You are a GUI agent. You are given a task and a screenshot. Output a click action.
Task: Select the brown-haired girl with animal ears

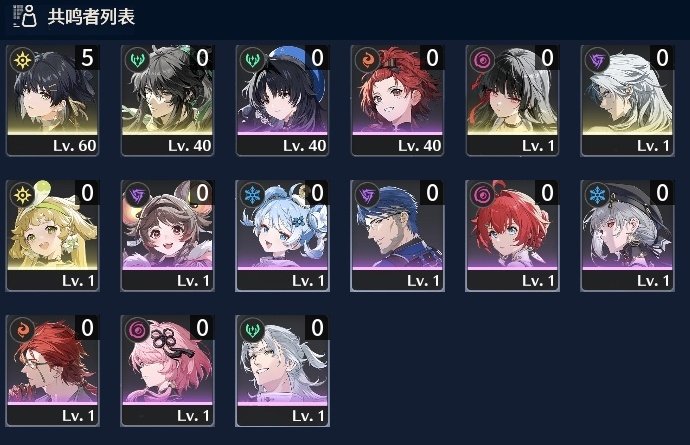point(167,235)
